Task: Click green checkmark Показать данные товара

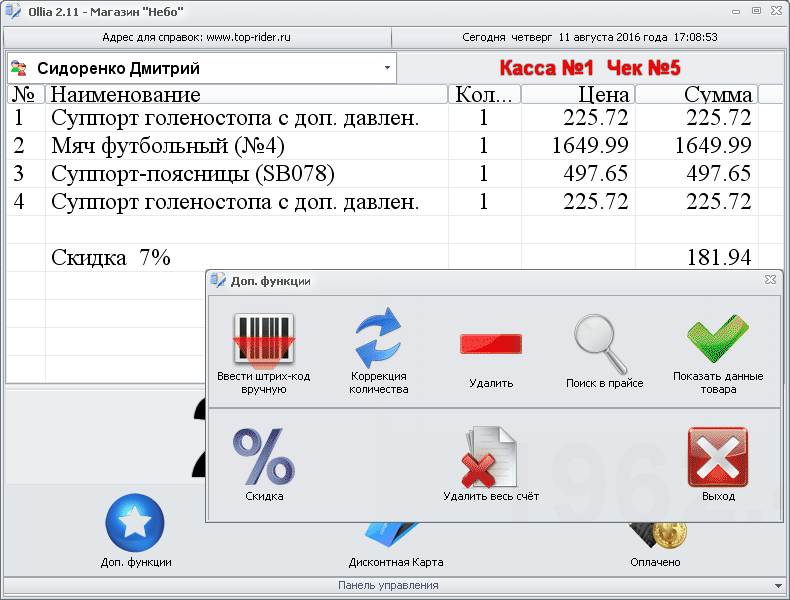Action: (717, 339)
